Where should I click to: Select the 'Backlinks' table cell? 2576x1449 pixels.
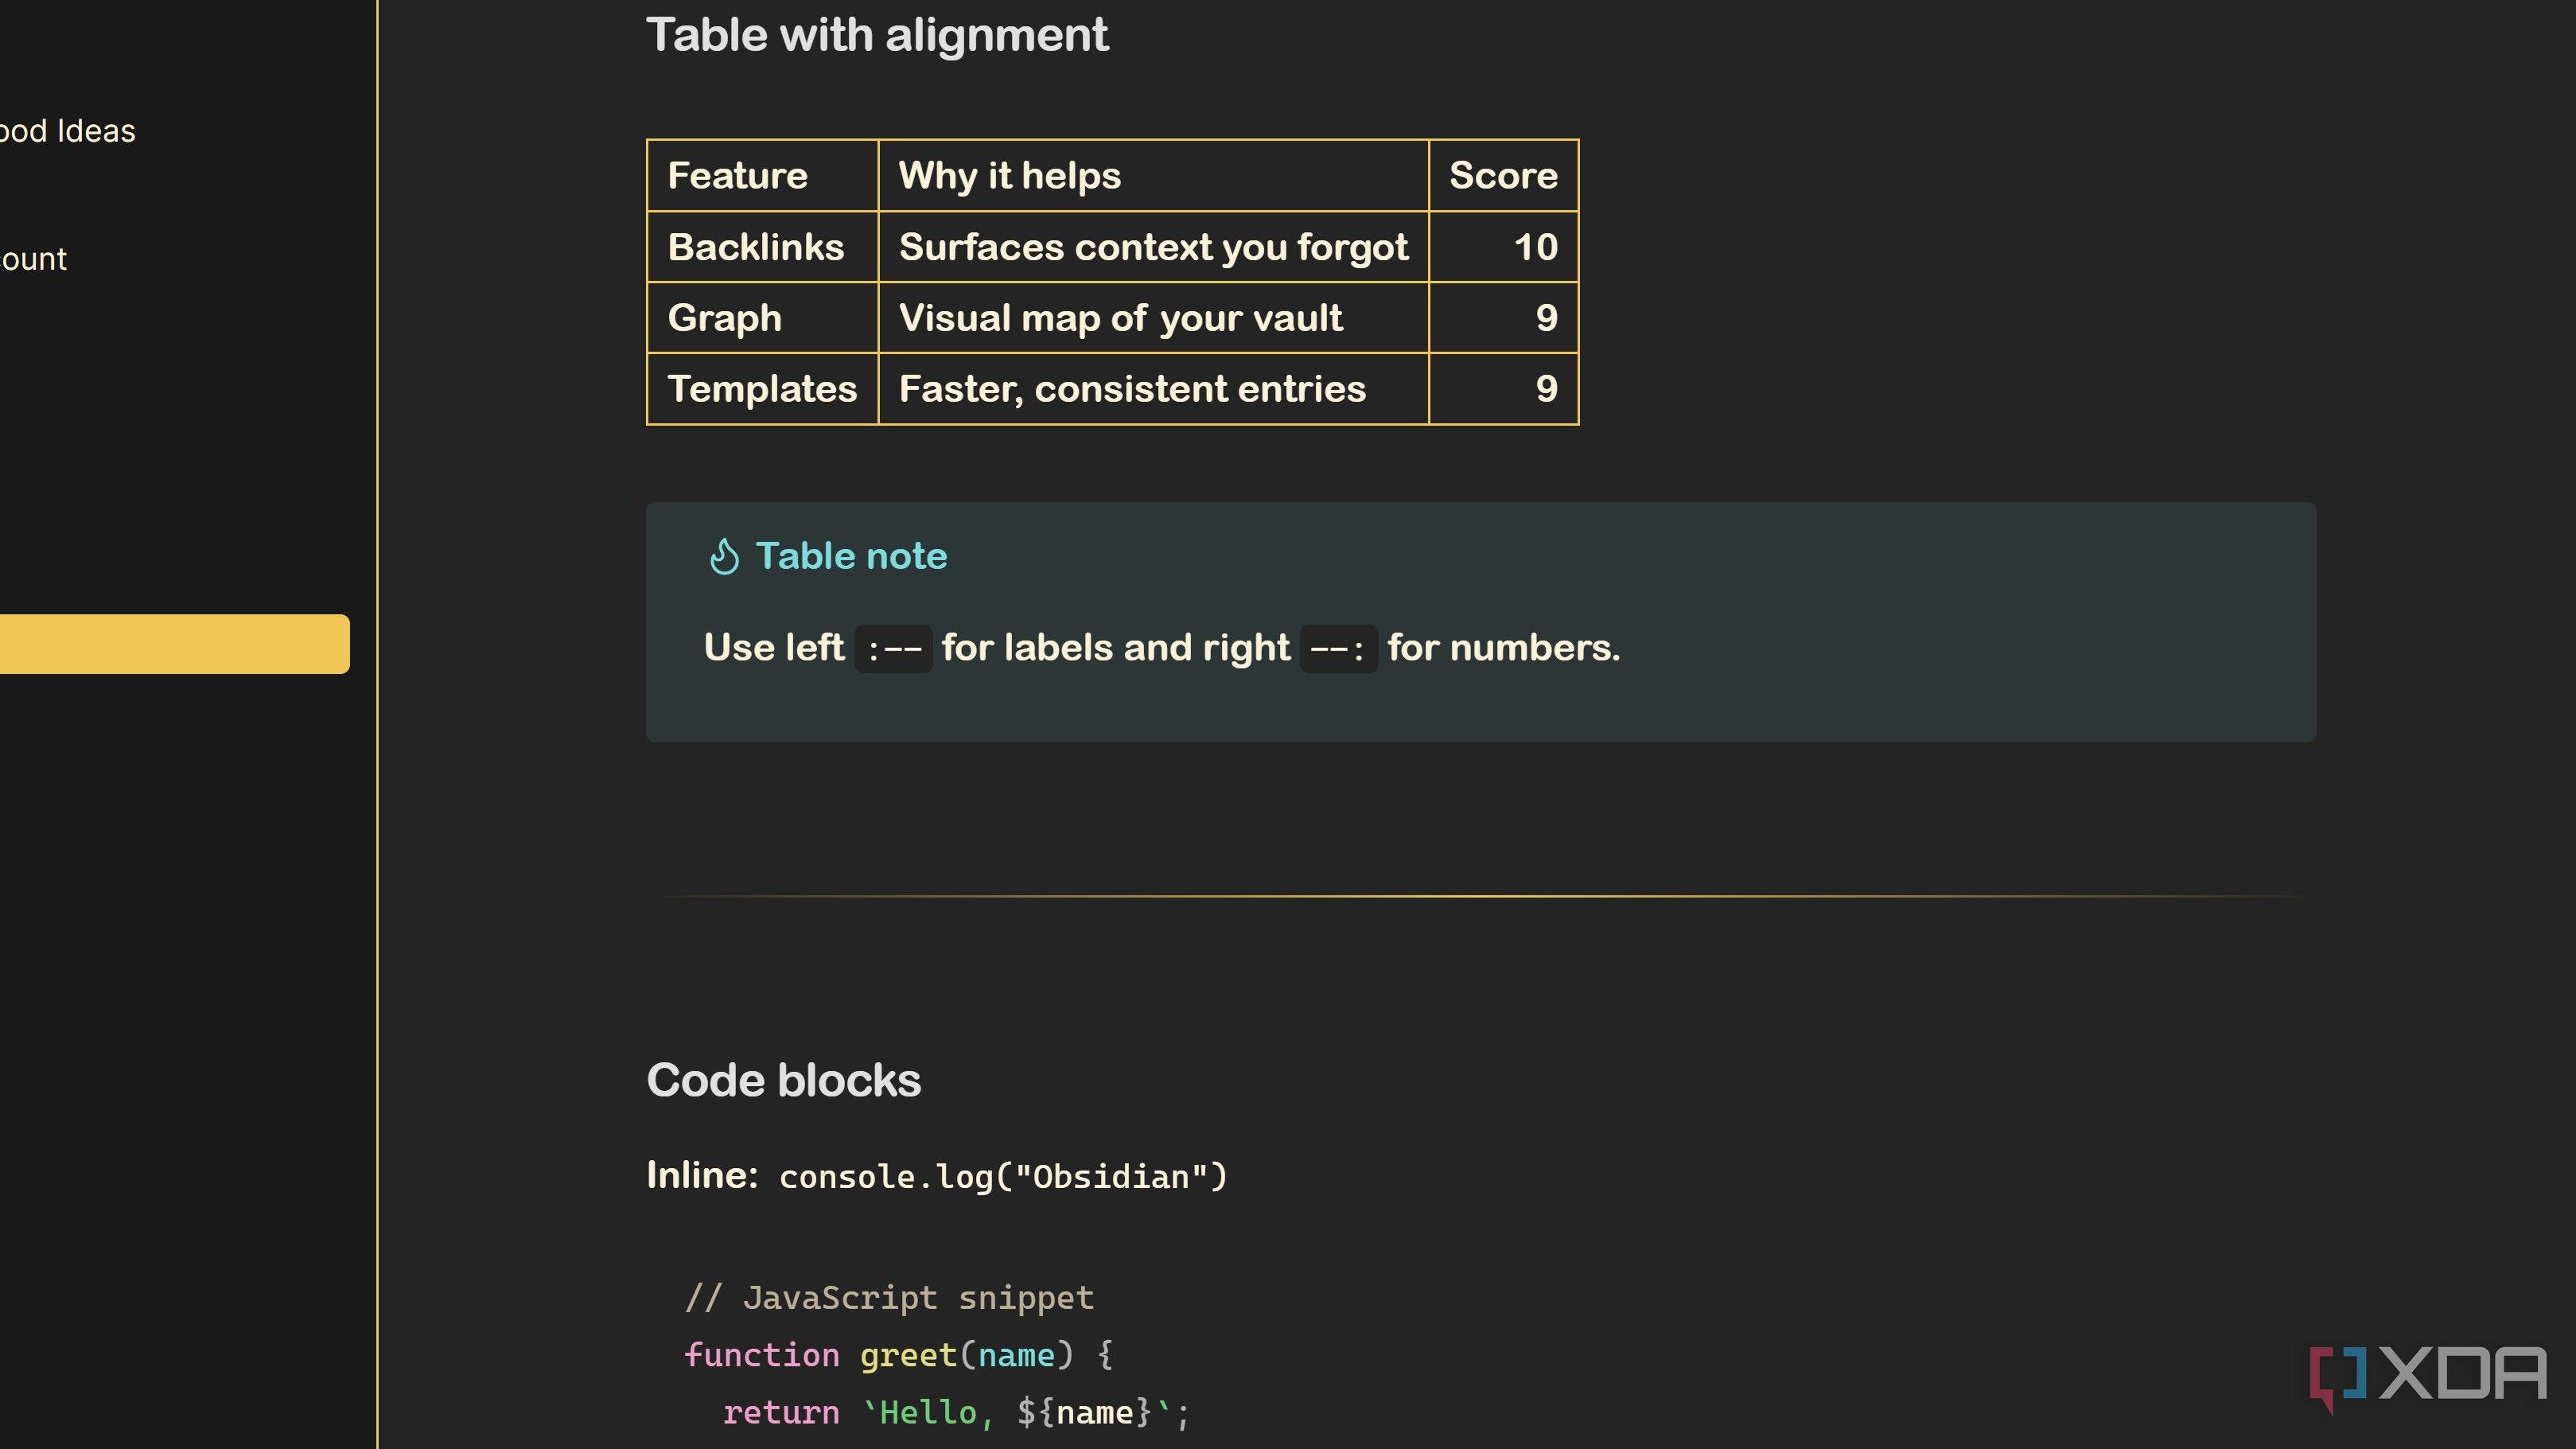pyautogui.click(x=762, y=247)
